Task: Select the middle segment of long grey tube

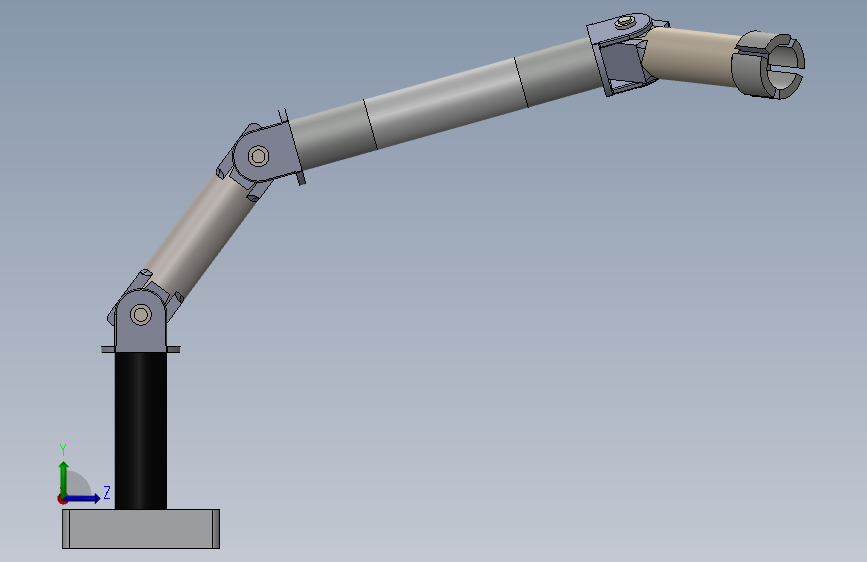Action: [x=447, y=103]
